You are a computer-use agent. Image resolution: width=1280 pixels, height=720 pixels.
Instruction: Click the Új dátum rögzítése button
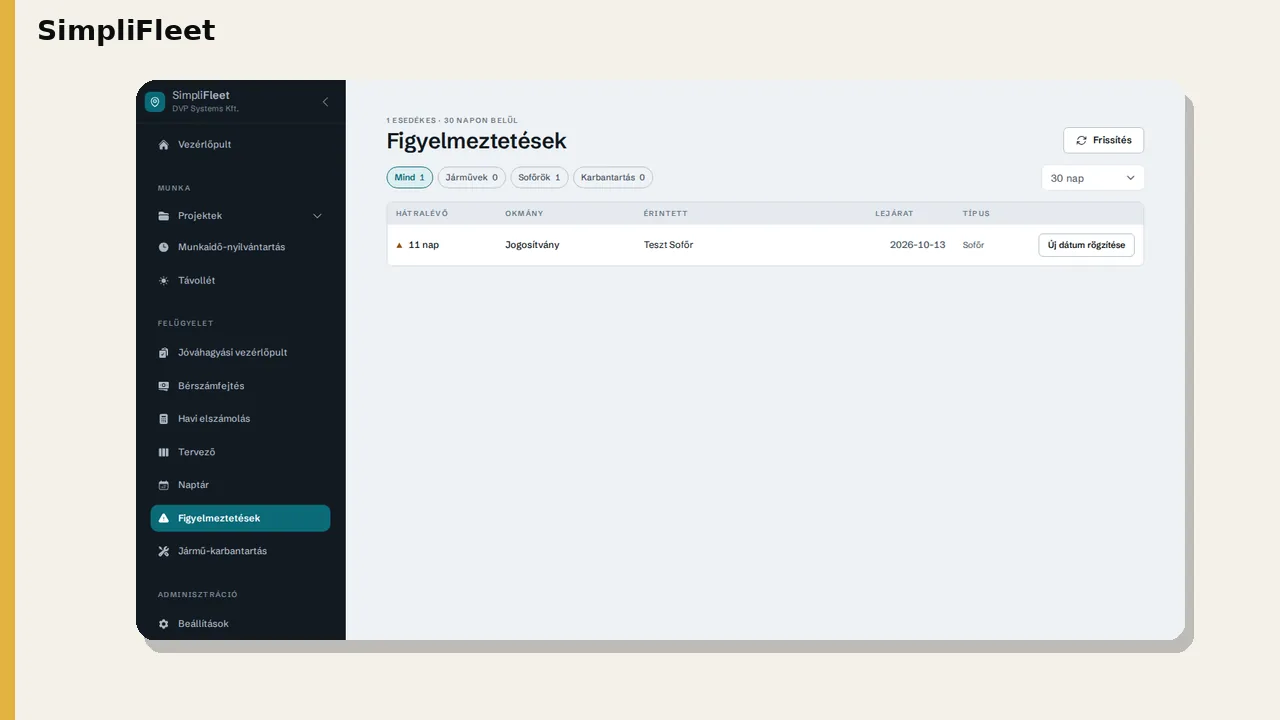pyautogui.click(x=1086, y=245)
